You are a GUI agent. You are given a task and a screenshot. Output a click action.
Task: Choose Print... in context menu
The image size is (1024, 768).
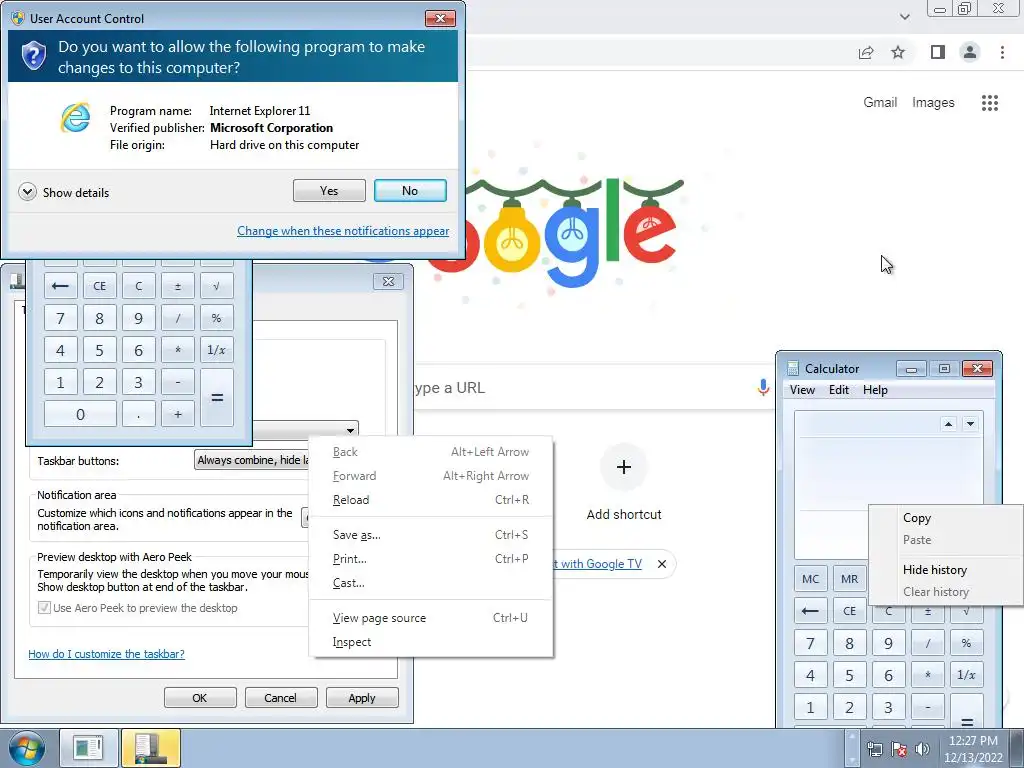(431, 559)
